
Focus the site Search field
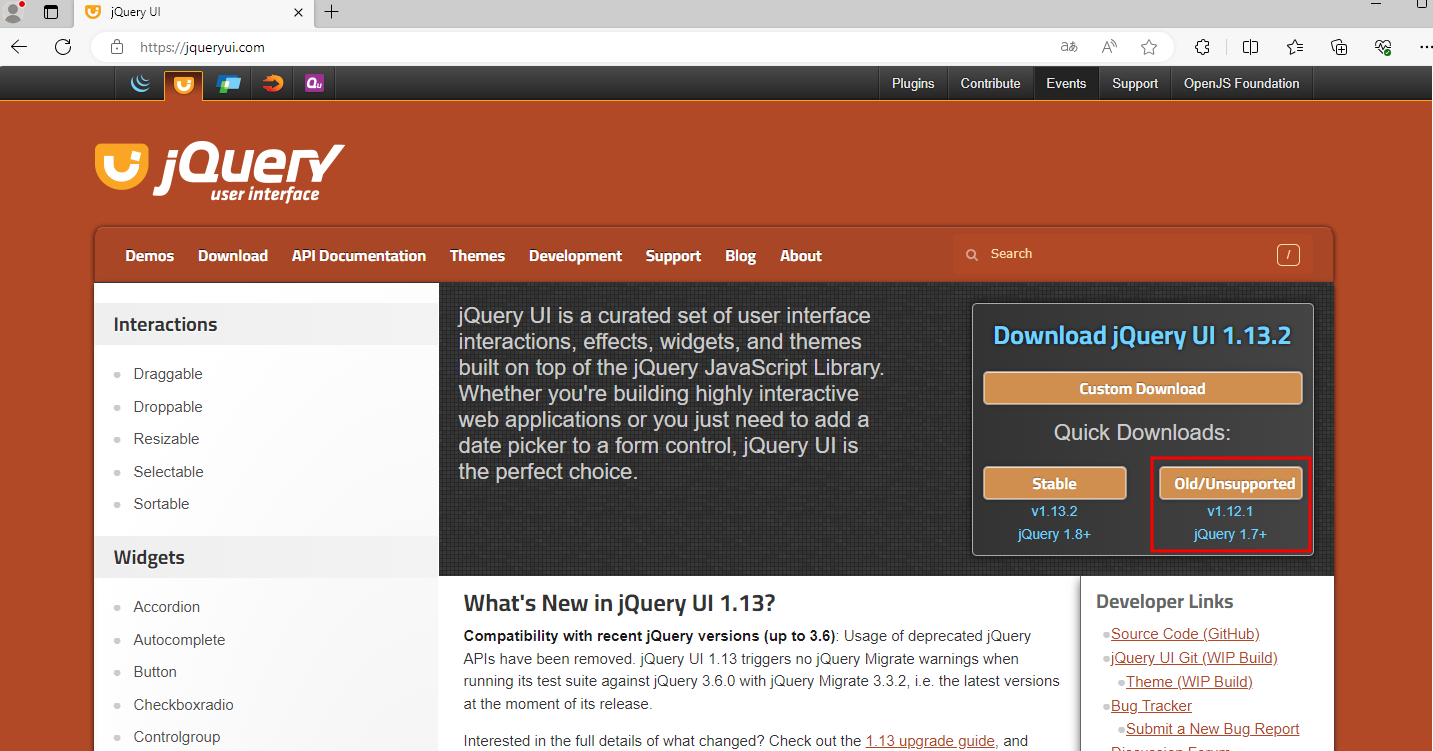[1130, 255]
